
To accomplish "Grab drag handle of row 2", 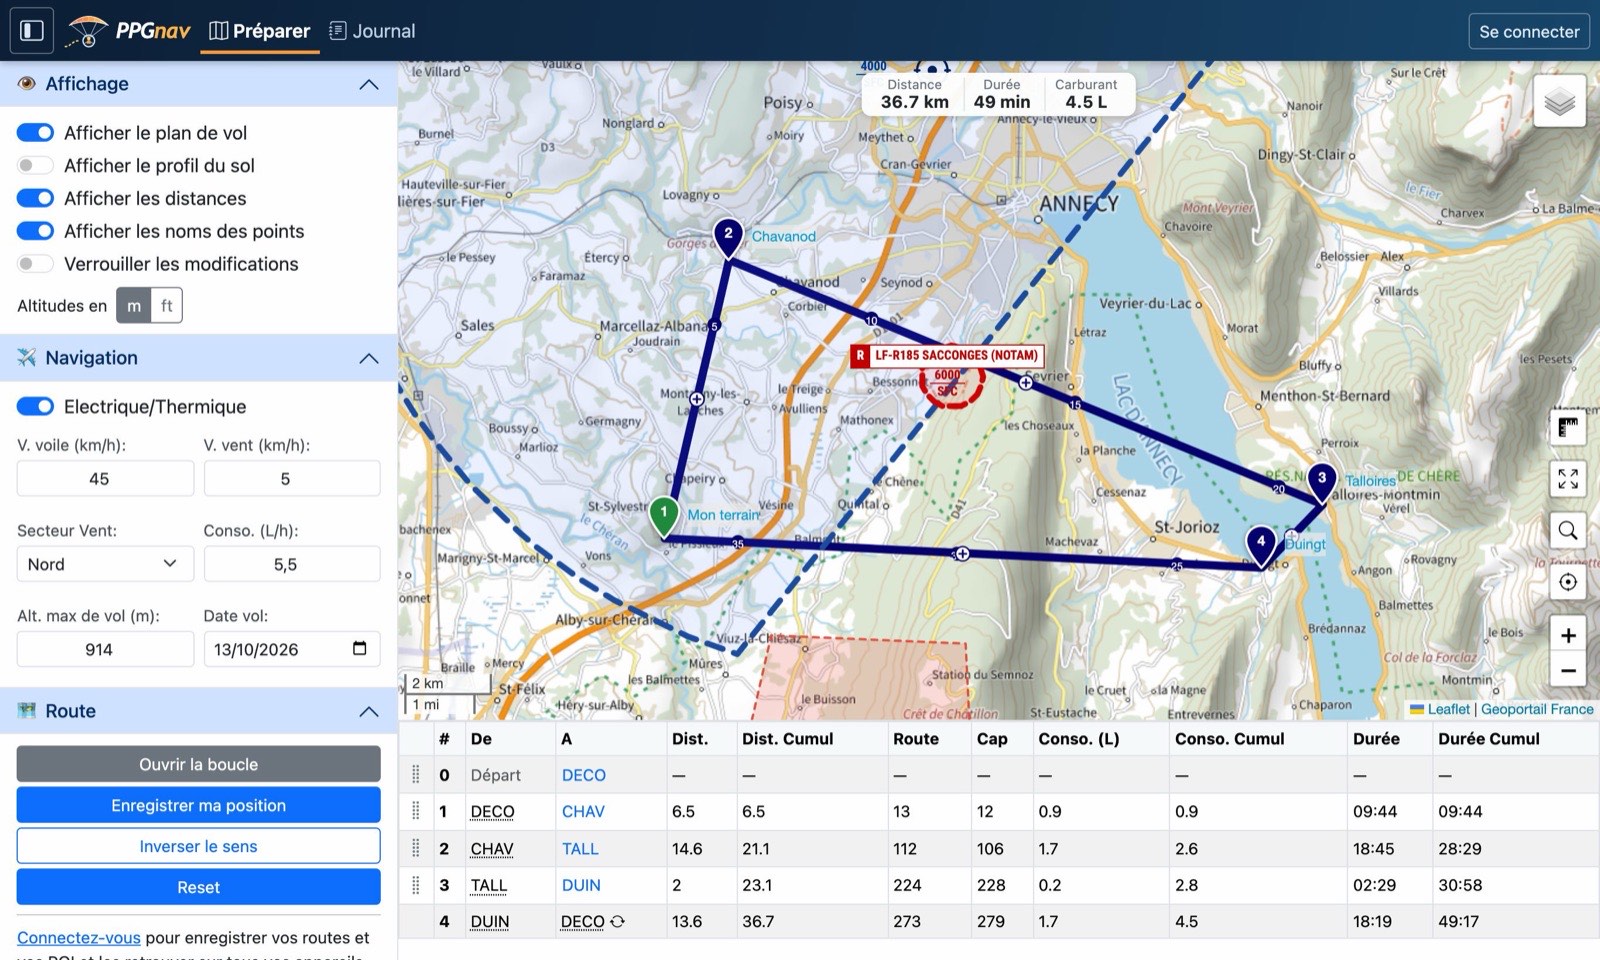I will [416, 848].
